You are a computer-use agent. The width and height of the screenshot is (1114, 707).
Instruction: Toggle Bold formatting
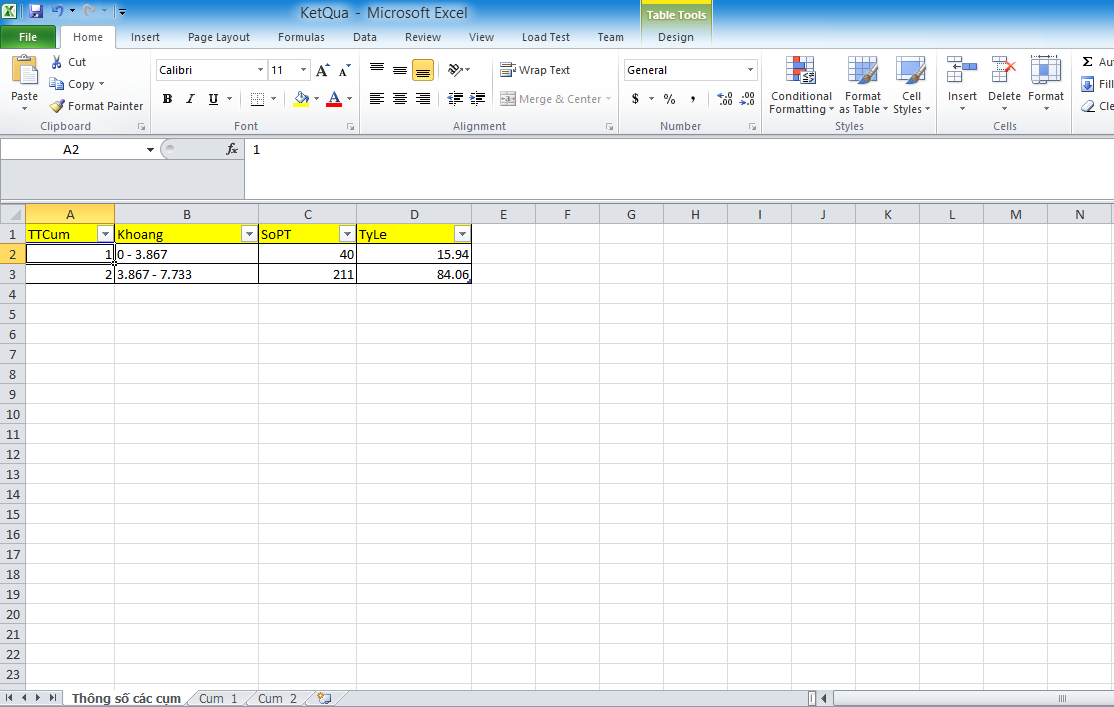click(x=167, y=99)
